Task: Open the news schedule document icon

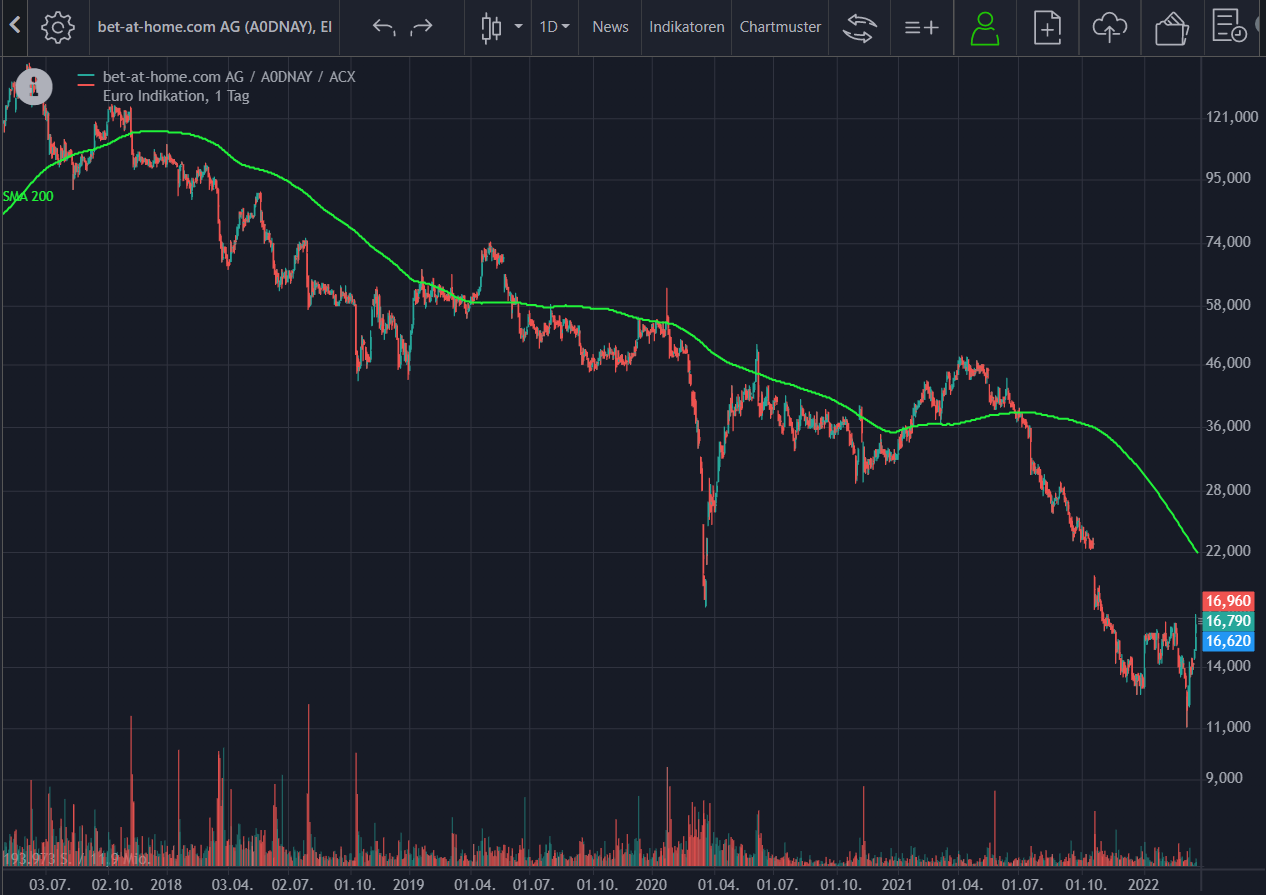Action: pyautogui.click(x=1229, y=27)
